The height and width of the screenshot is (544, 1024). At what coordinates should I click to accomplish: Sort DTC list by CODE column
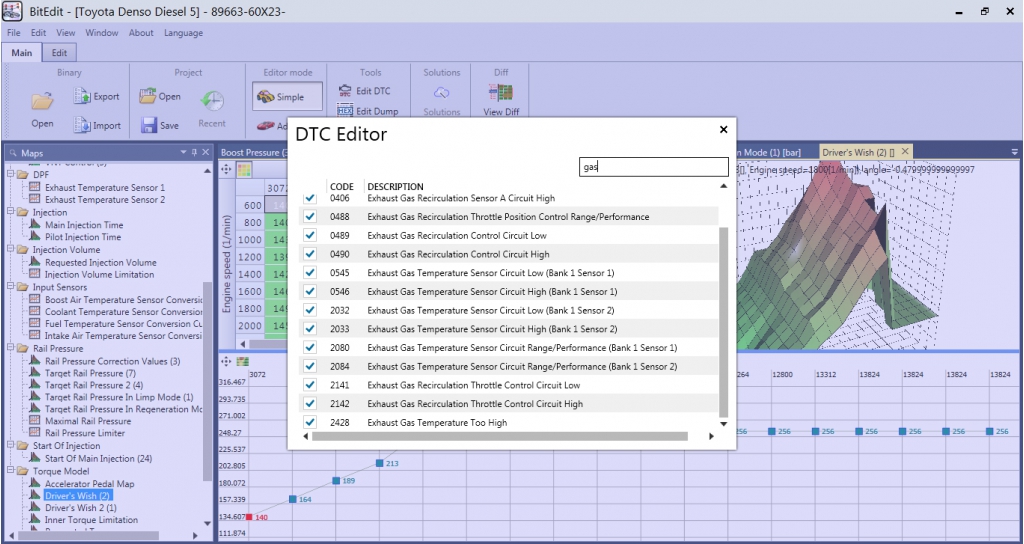tap(342, 186)
